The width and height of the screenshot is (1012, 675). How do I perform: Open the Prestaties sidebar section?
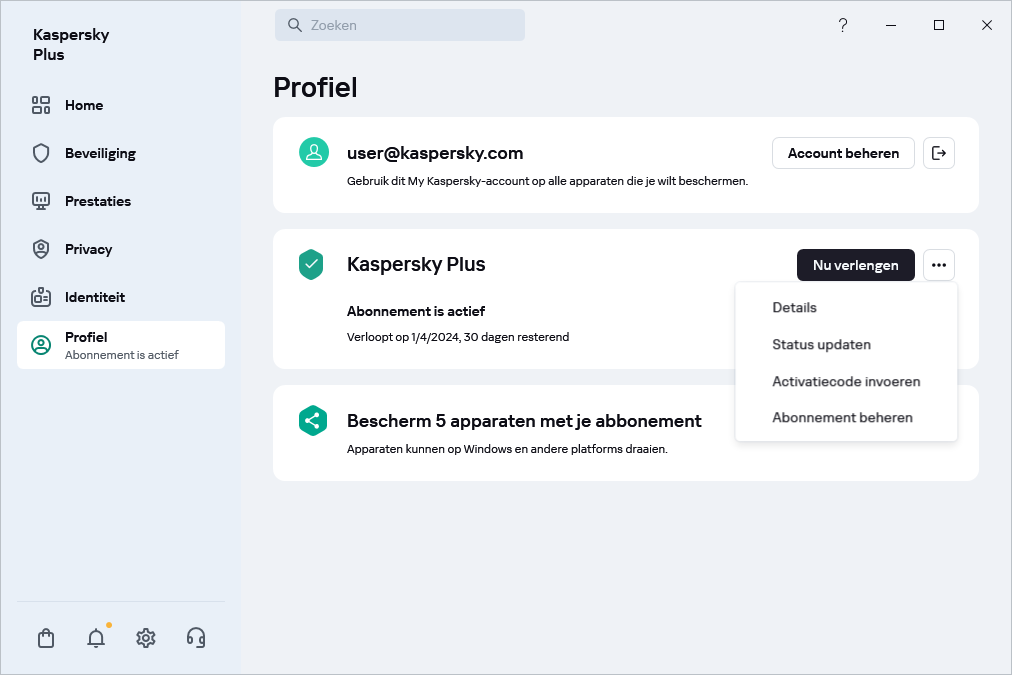coord(98,201)
